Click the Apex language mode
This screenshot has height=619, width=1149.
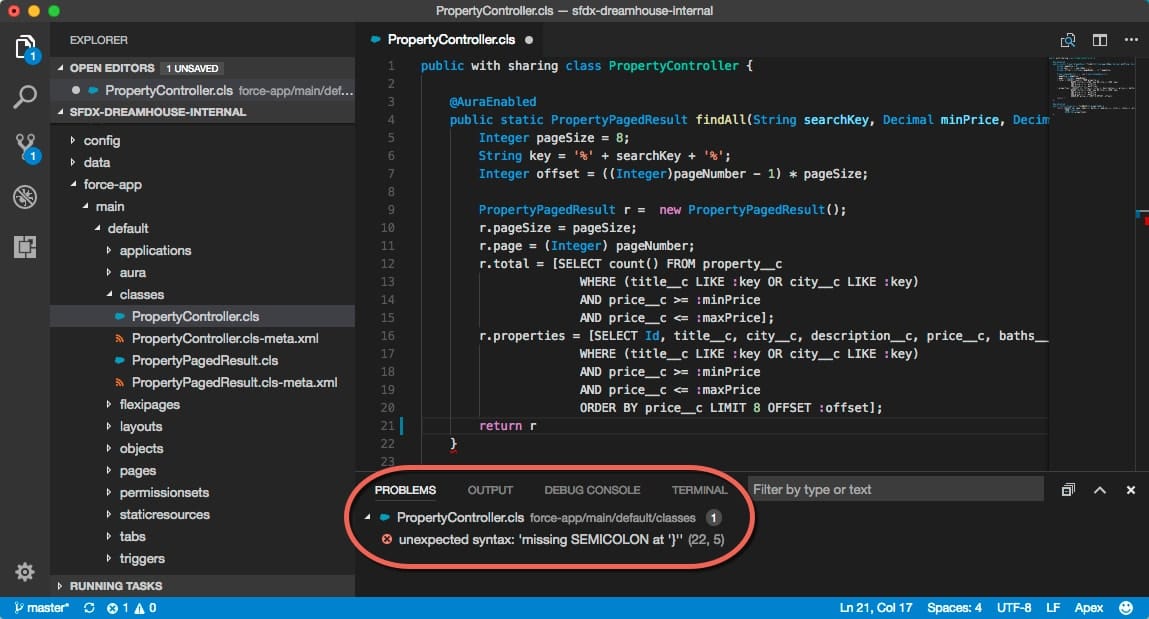tap(1088, 608)
